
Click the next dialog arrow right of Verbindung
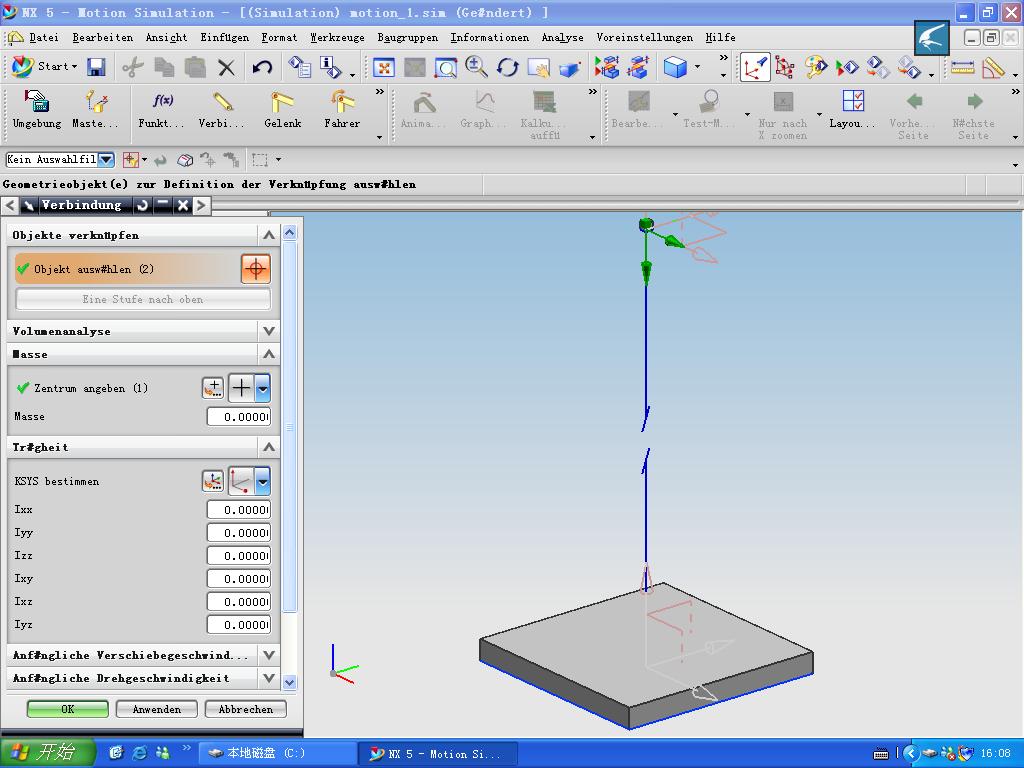click(x=201, y=205)
